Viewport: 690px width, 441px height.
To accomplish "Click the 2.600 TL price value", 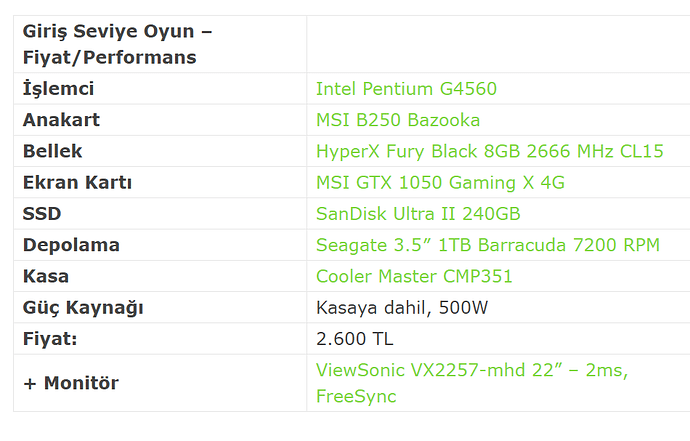I will point(354,339).
